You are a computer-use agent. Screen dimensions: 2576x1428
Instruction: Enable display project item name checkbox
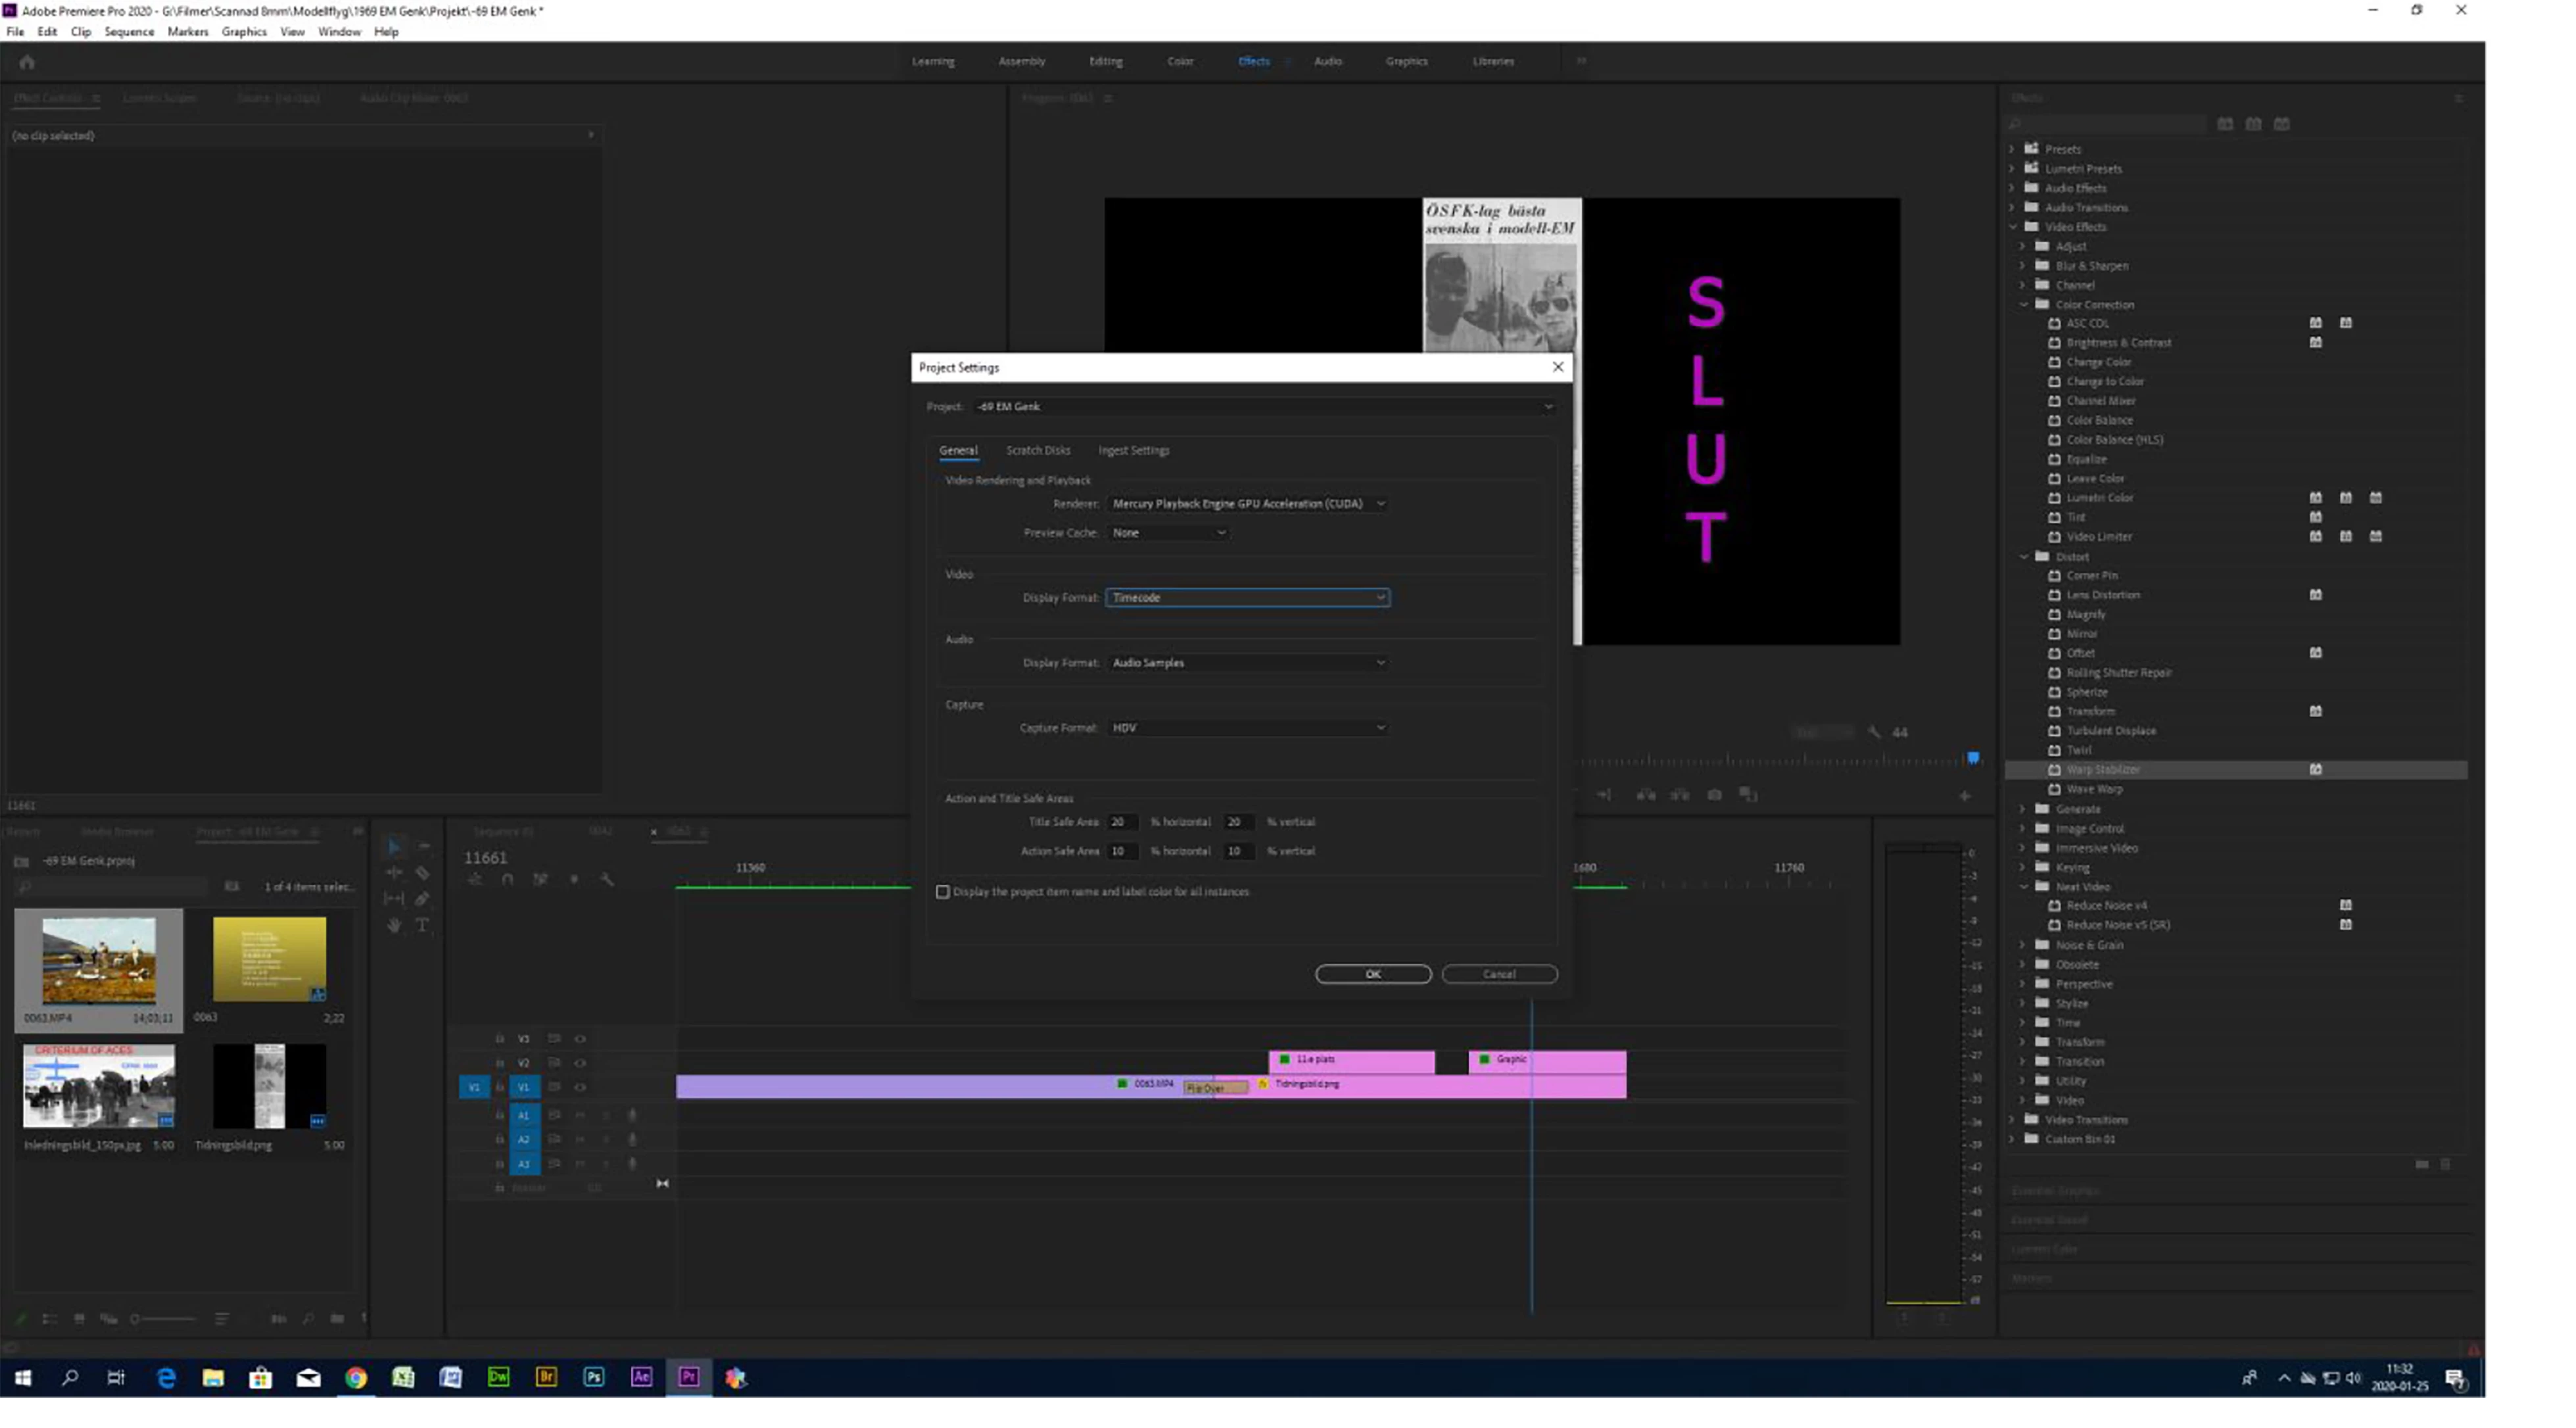(942, 892)
